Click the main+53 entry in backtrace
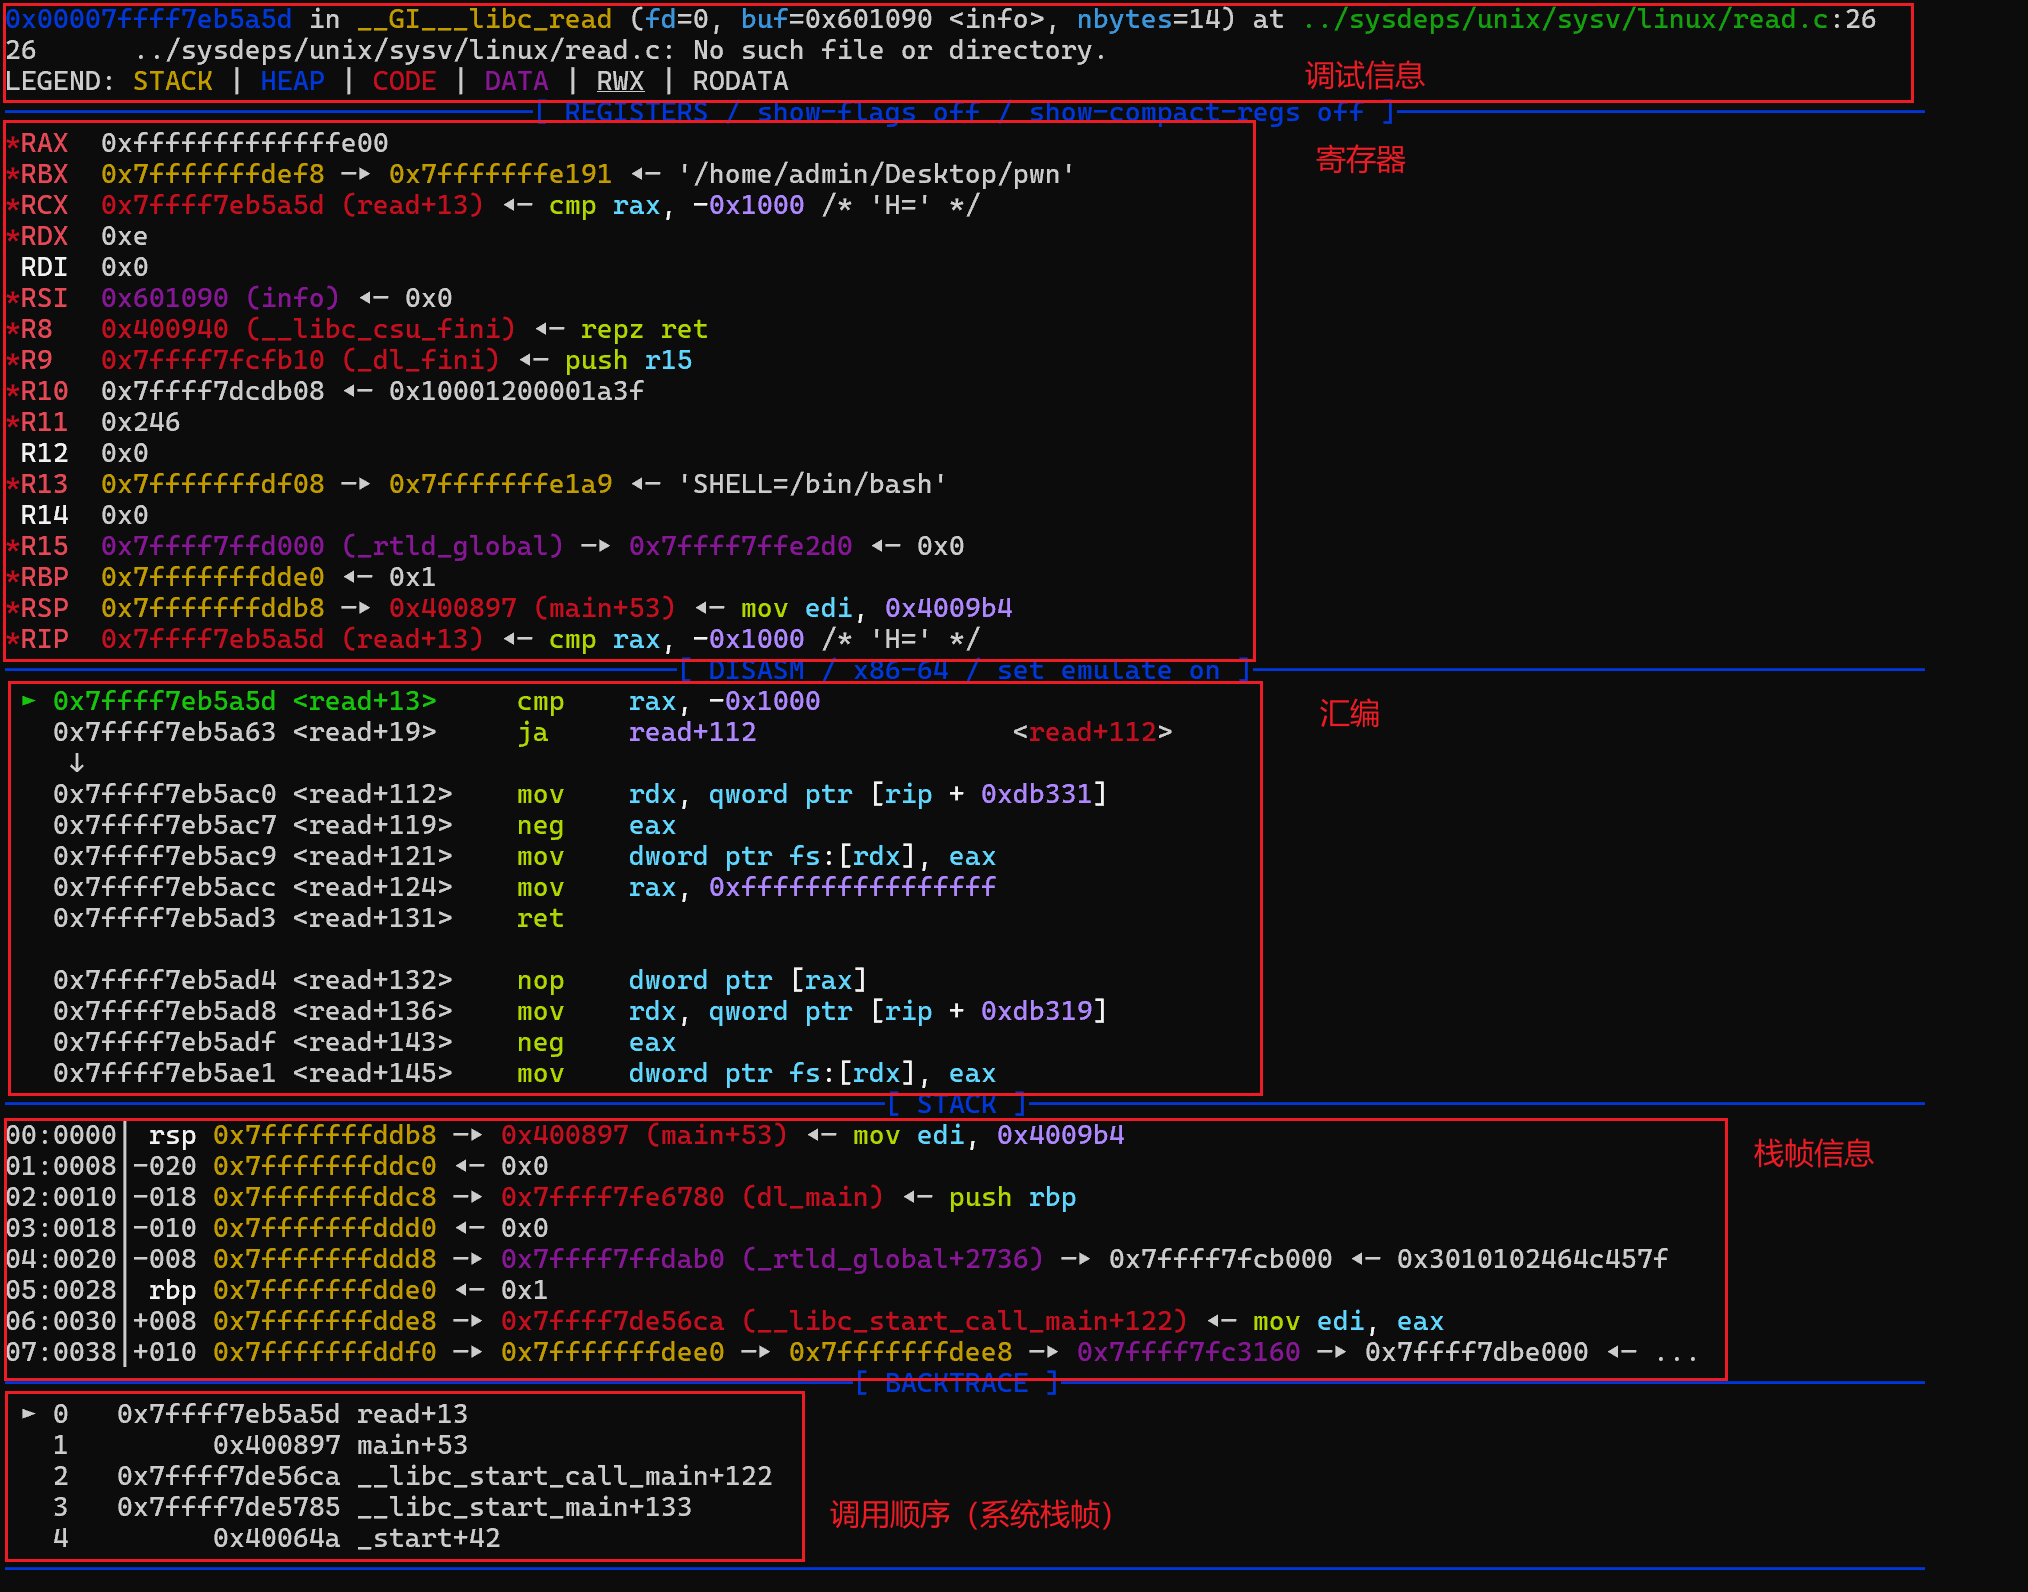This screenshot has height=1592, width=2028. [x=412, y=1445]
